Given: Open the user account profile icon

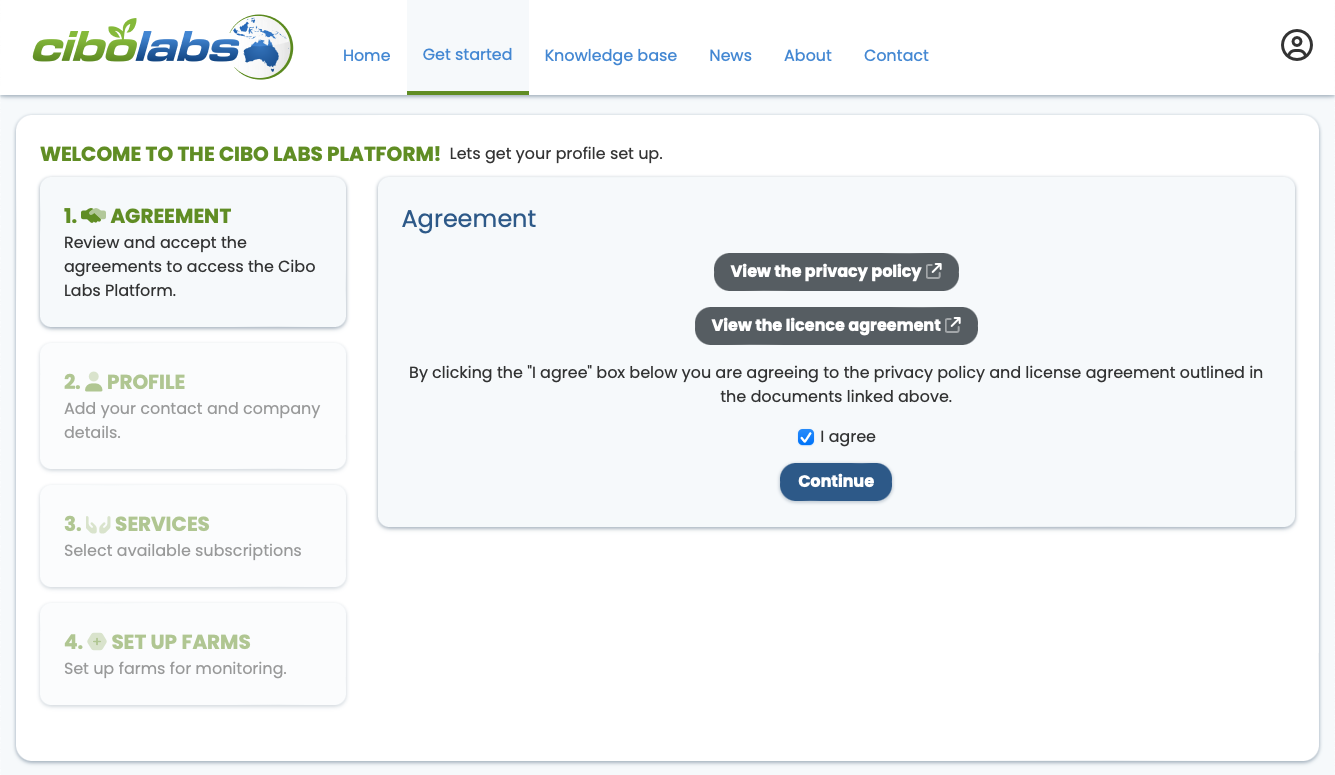Looking at the screenshot, I should click(1296, 45).
